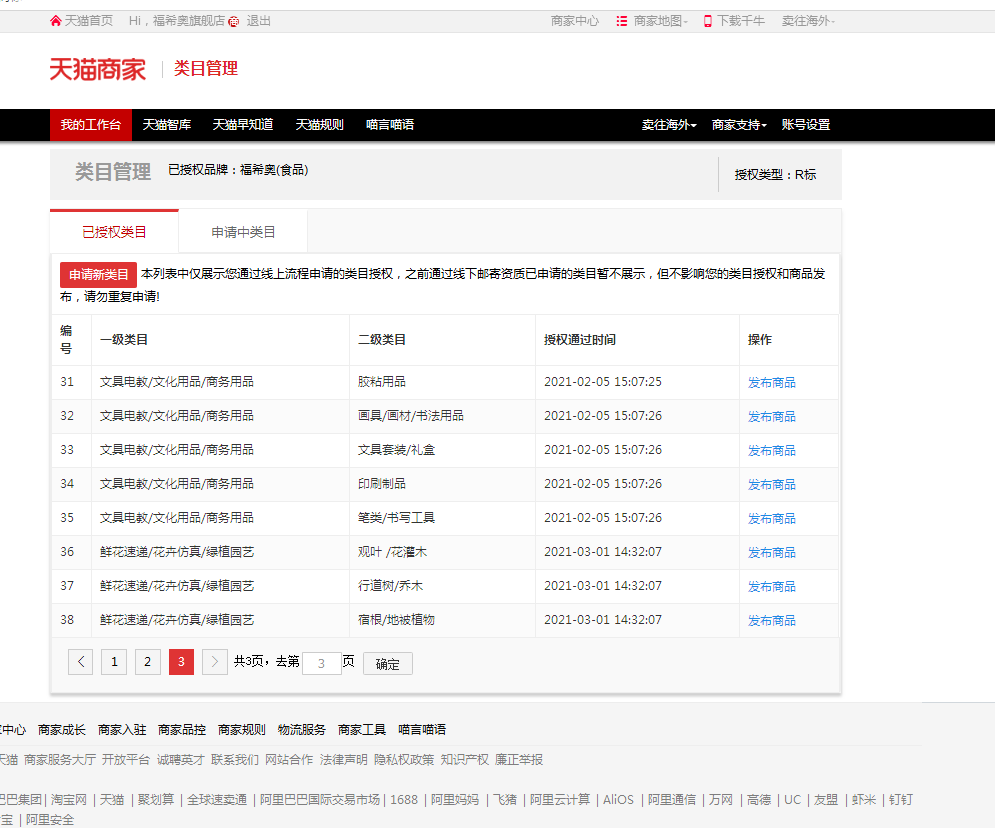Open the 天猫早知道 menu item

243,125
